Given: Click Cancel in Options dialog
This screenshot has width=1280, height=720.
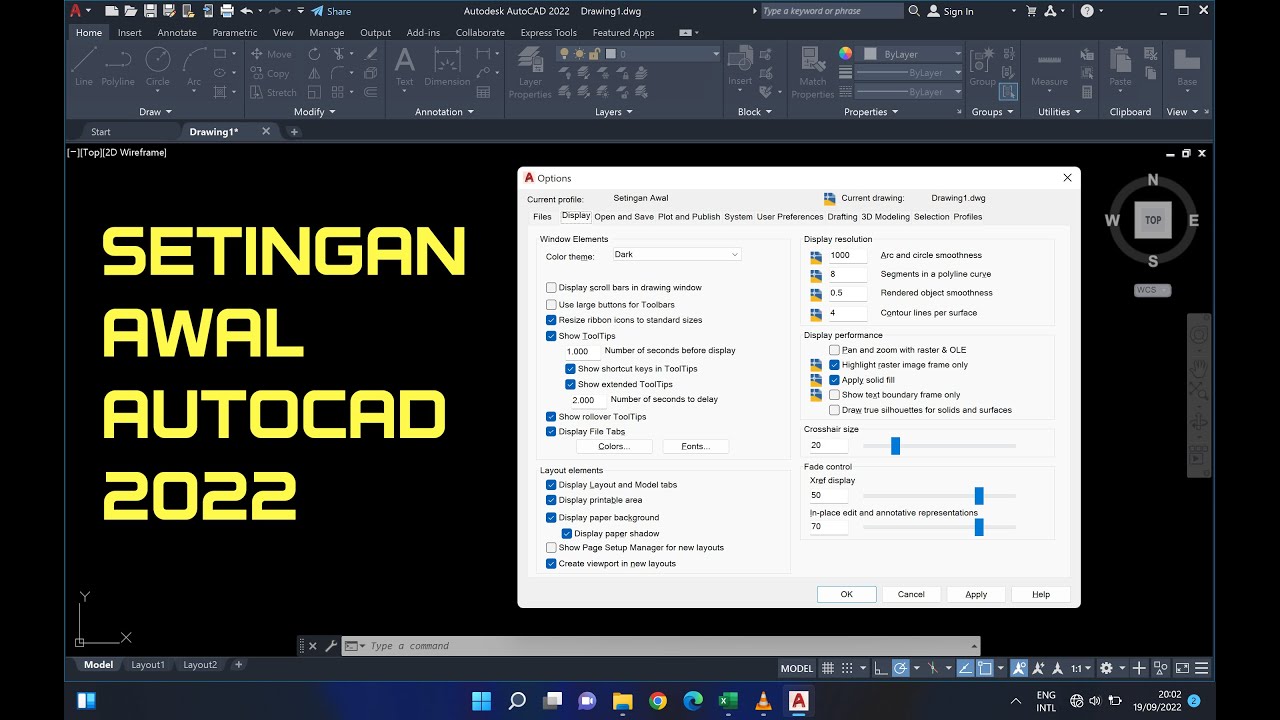Looking at the screenshot, I should point(911,594).
